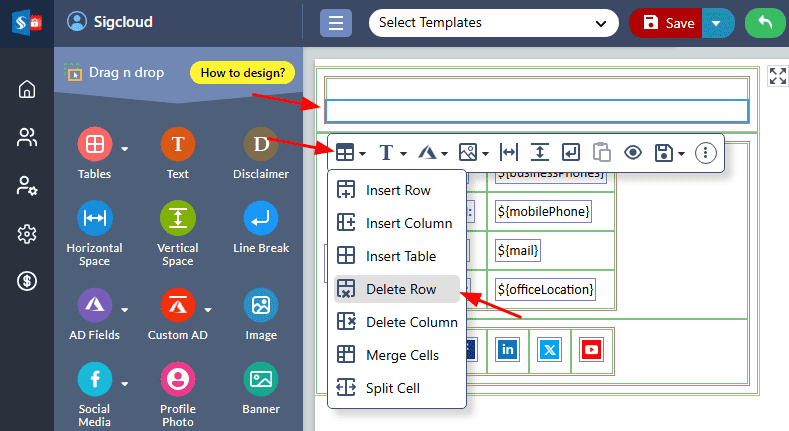
Task: Click the paste clipboard icon in floating toolbar
Action: 601,153
